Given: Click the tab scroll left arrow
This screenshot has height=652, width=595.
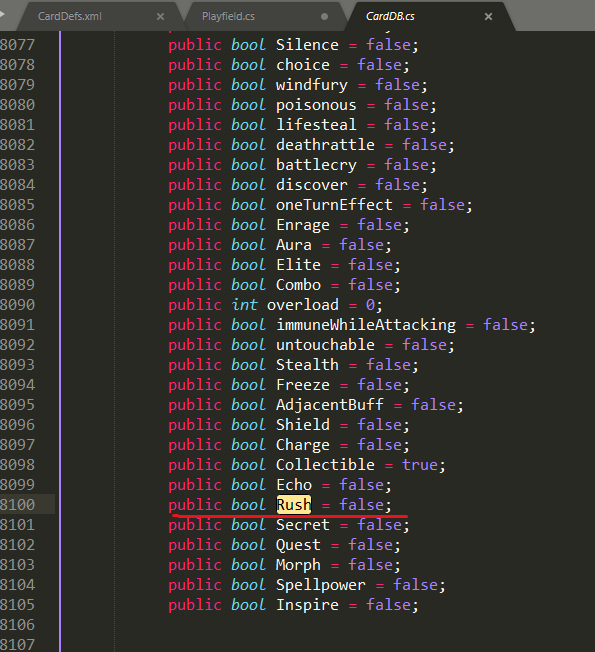Looking at the screenshot, I should [2, 15].
